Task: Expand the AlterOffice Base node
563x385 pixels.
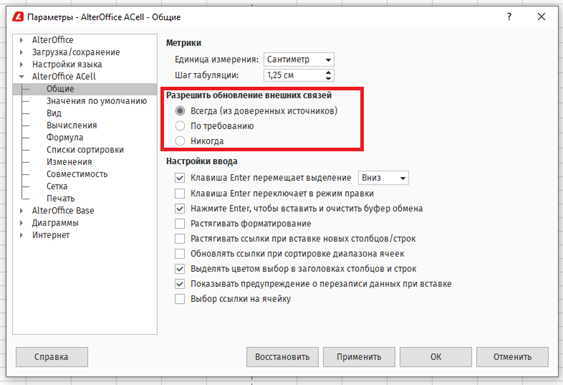Action: click(x=21, y=211)
